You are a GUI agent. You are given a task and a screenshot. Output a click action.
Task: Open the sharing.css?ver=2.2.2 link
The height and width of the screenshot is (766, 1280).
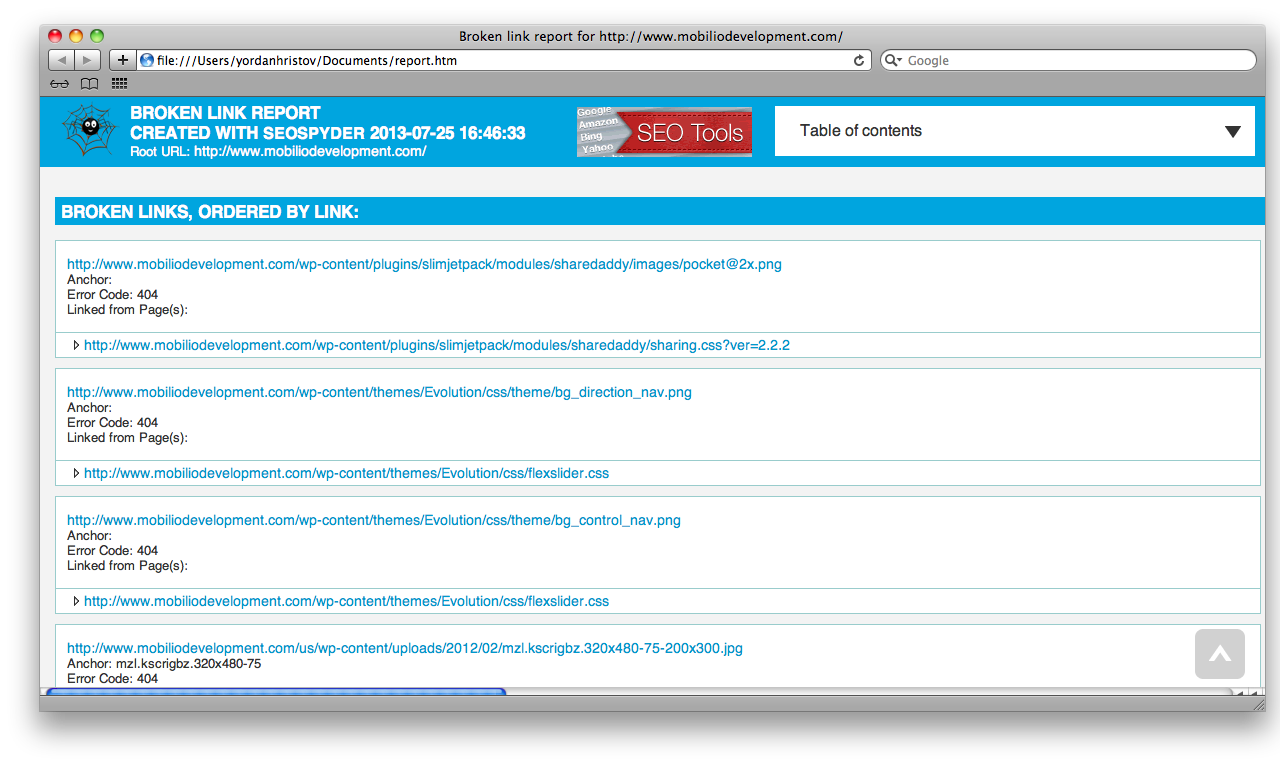click(437, 345)
